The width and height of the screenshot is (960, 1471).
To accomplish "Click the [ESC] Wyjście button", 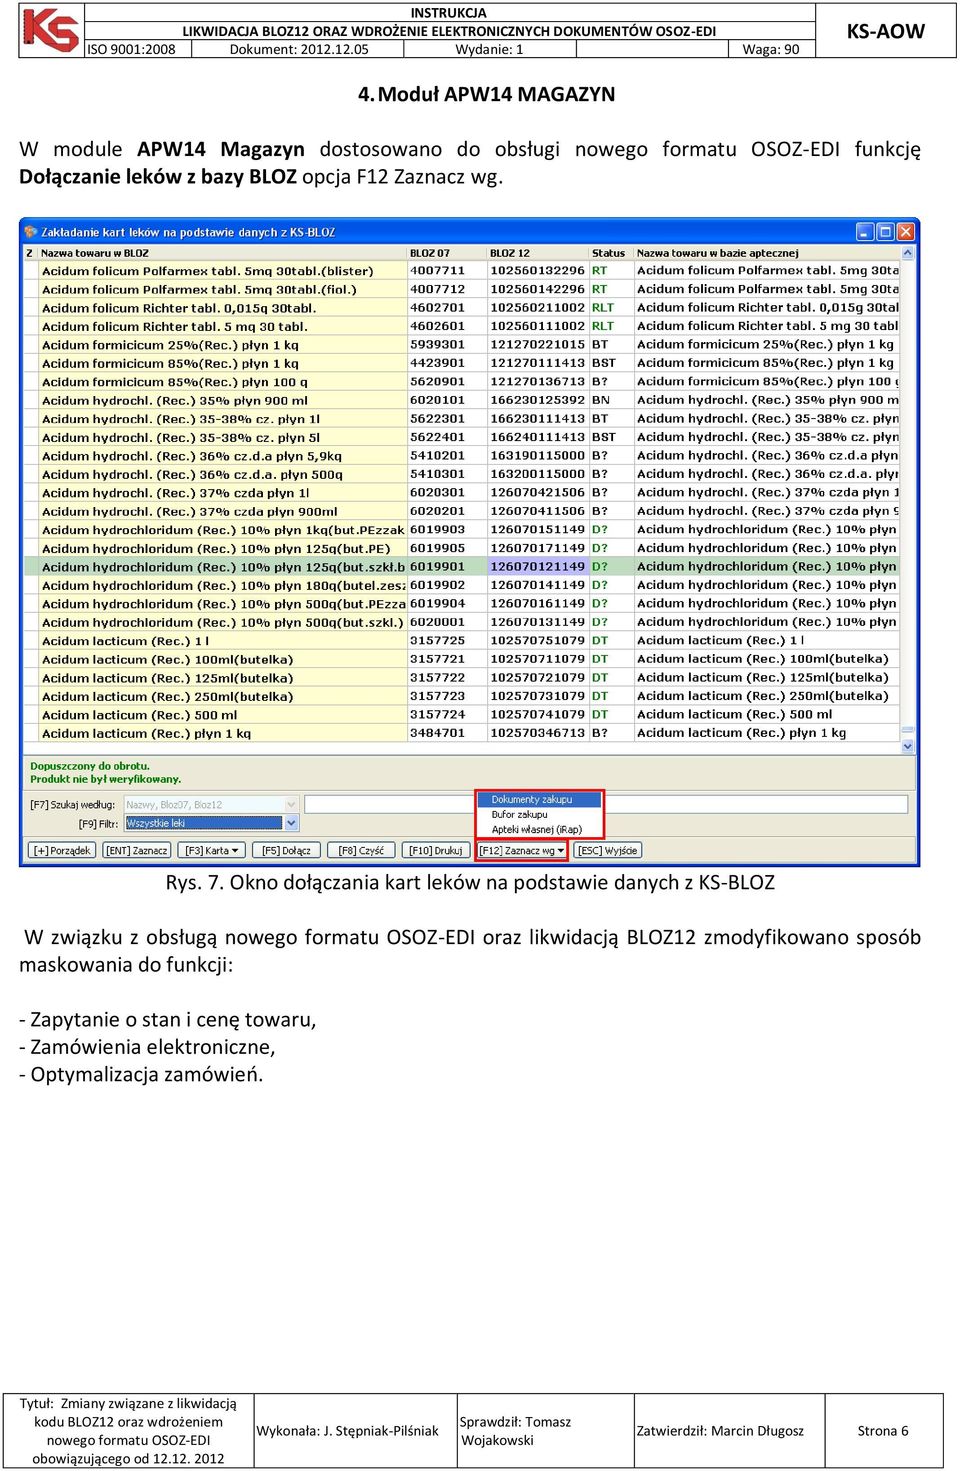I will (608, 851).
